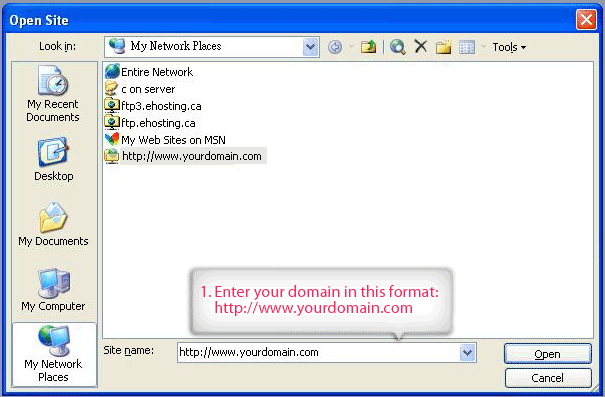Screen dimensions: 605x397
Task: Click the Open button
Action: pos(548,354)
